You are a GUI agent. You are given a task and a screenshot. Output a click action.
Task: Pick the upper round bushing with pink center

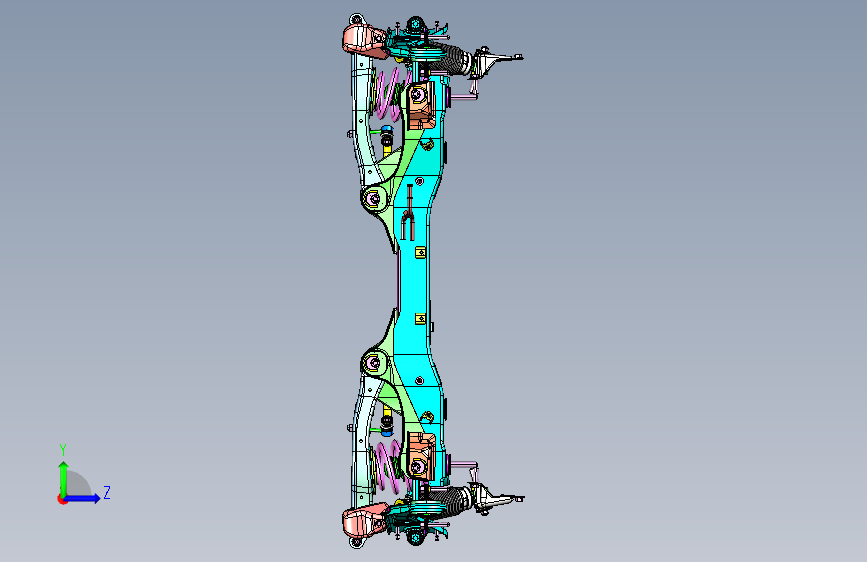tap(375, 199)
